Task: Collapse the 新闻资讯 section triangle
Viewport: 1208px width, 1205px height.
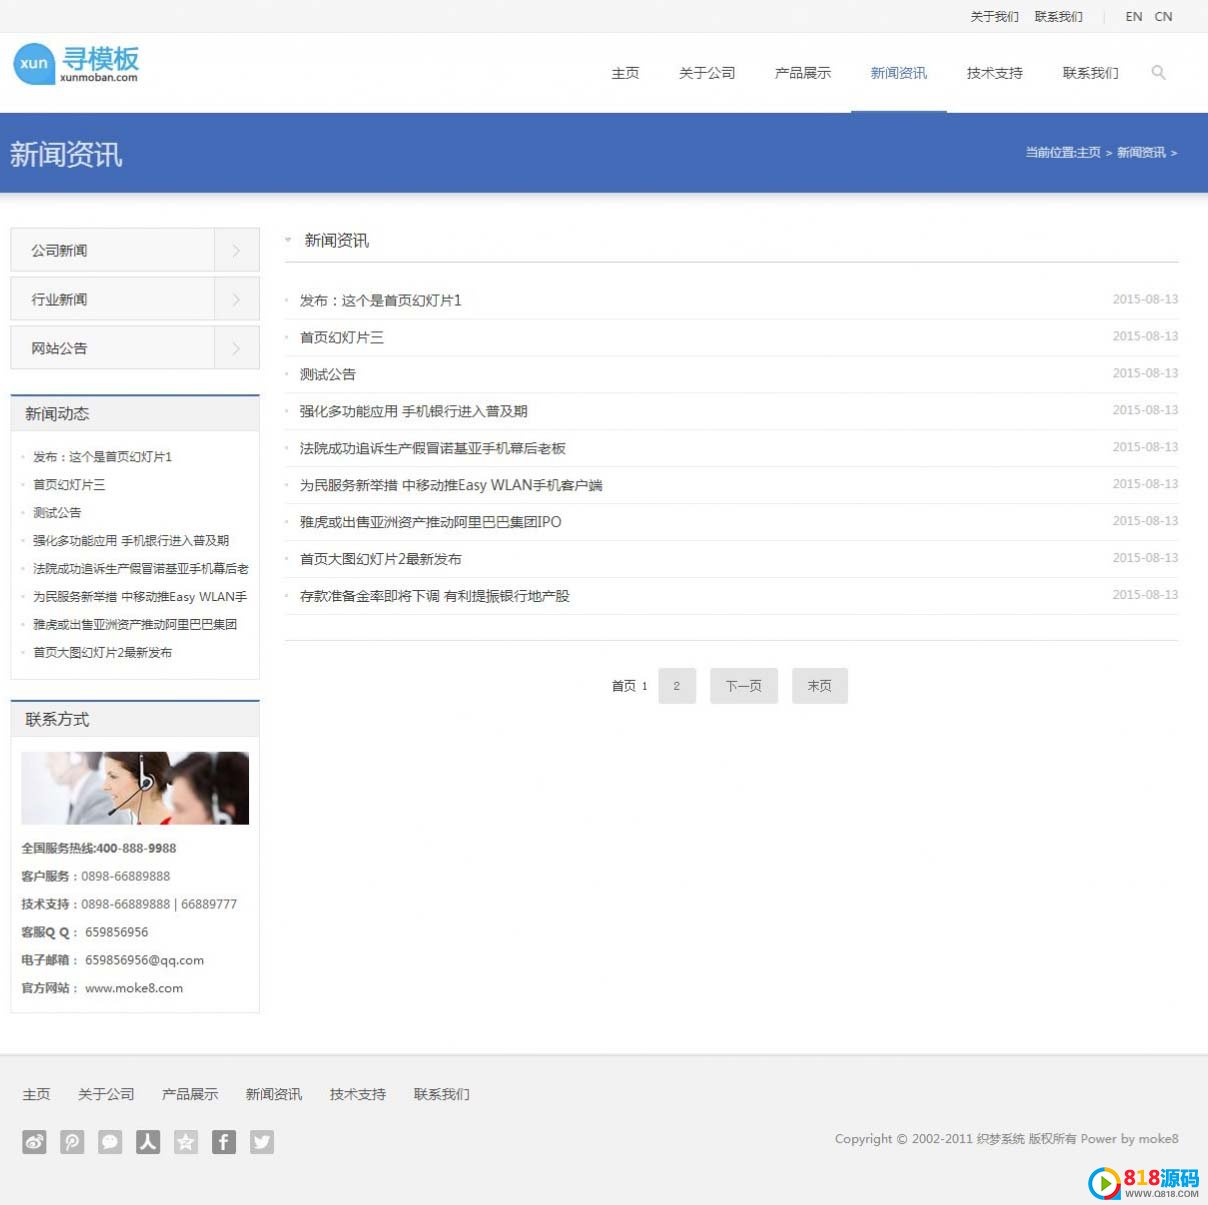Action: (288, 240)
